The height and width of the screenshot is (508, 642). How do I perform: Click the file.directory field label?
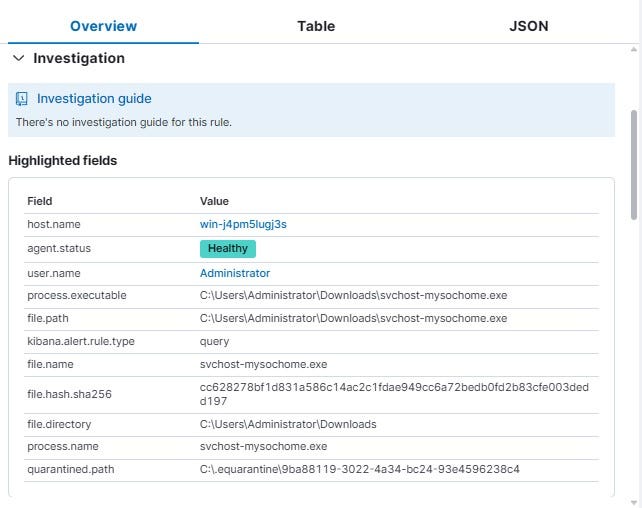pos(59,424)
